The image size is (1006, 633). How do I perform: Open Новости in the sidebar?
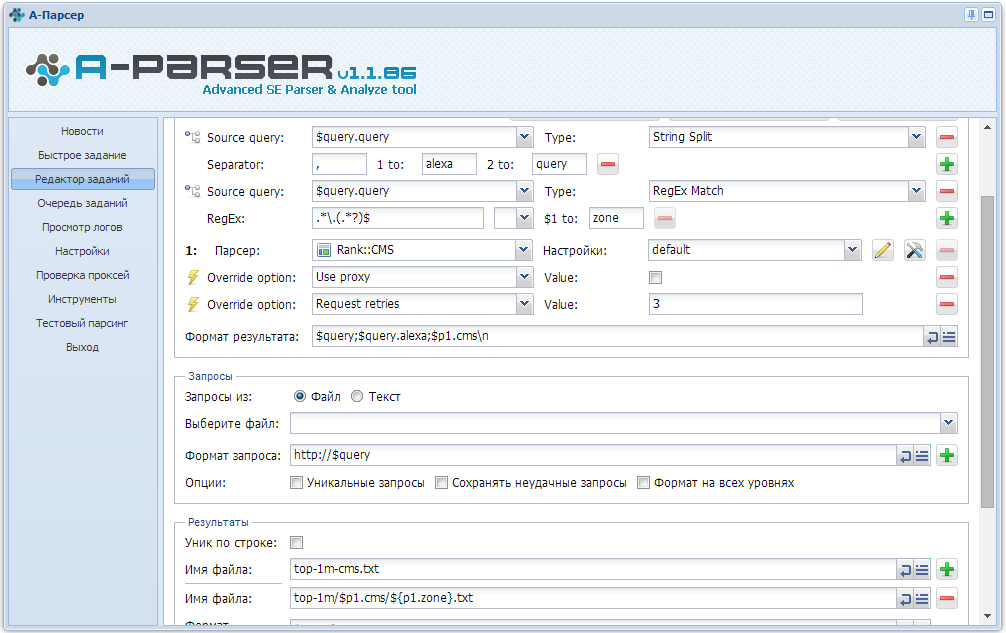82,131
